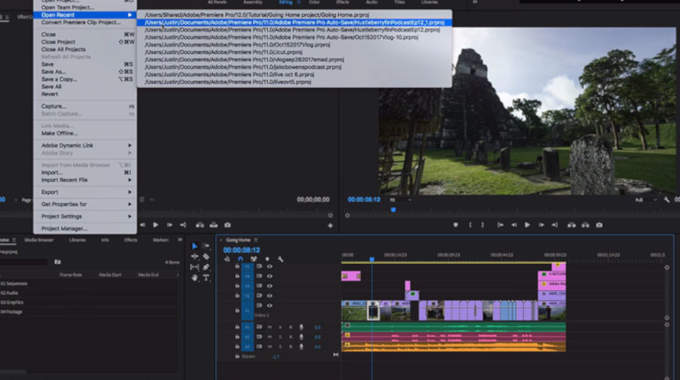Step back one frame in Program Monitor
This screenshot has width=680, height=380.
[514, 225]
